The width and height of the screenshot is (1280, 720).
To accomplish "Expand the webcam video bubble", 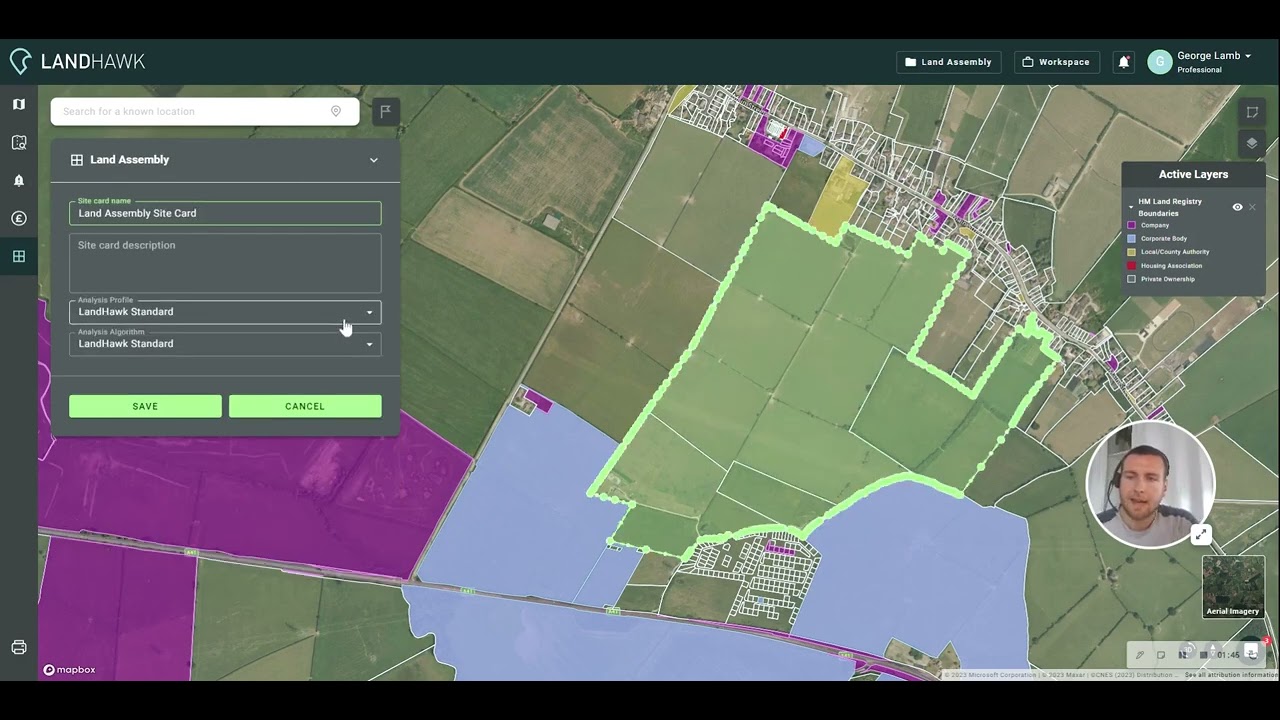I will [1201, 535].
